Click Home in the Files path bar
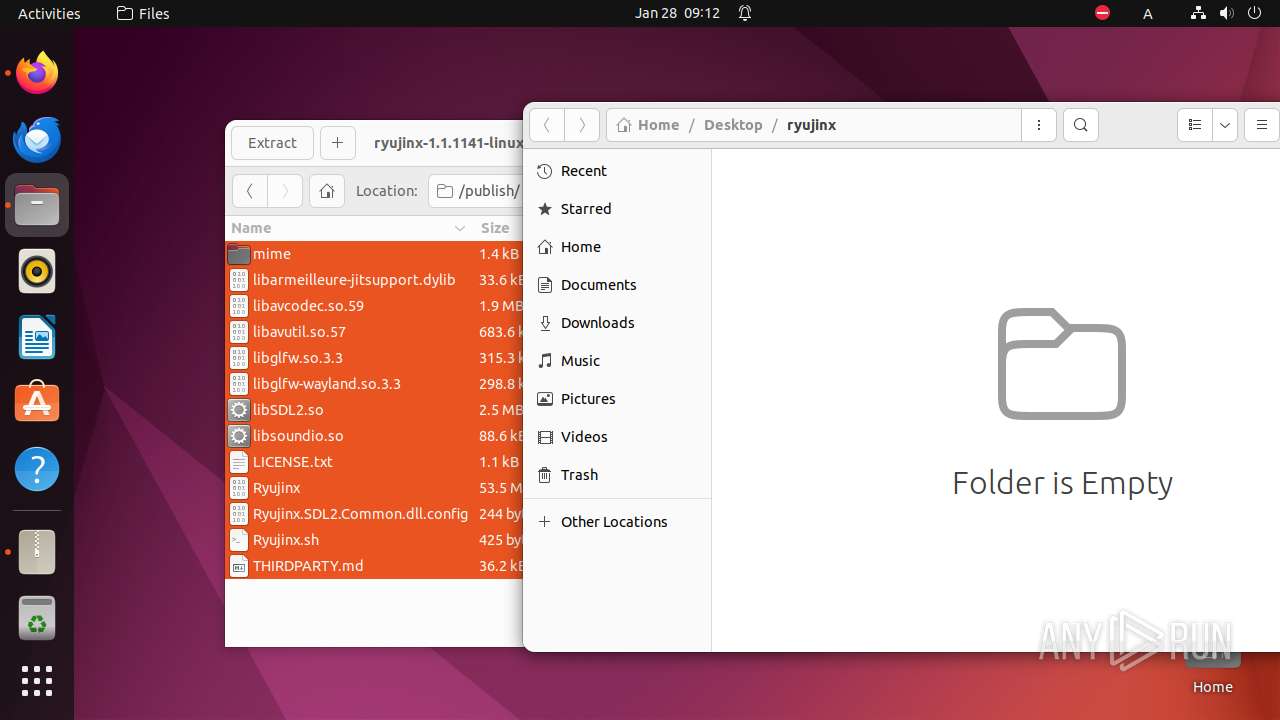This screenshot has height=720, width=1280. click(648, 125)
